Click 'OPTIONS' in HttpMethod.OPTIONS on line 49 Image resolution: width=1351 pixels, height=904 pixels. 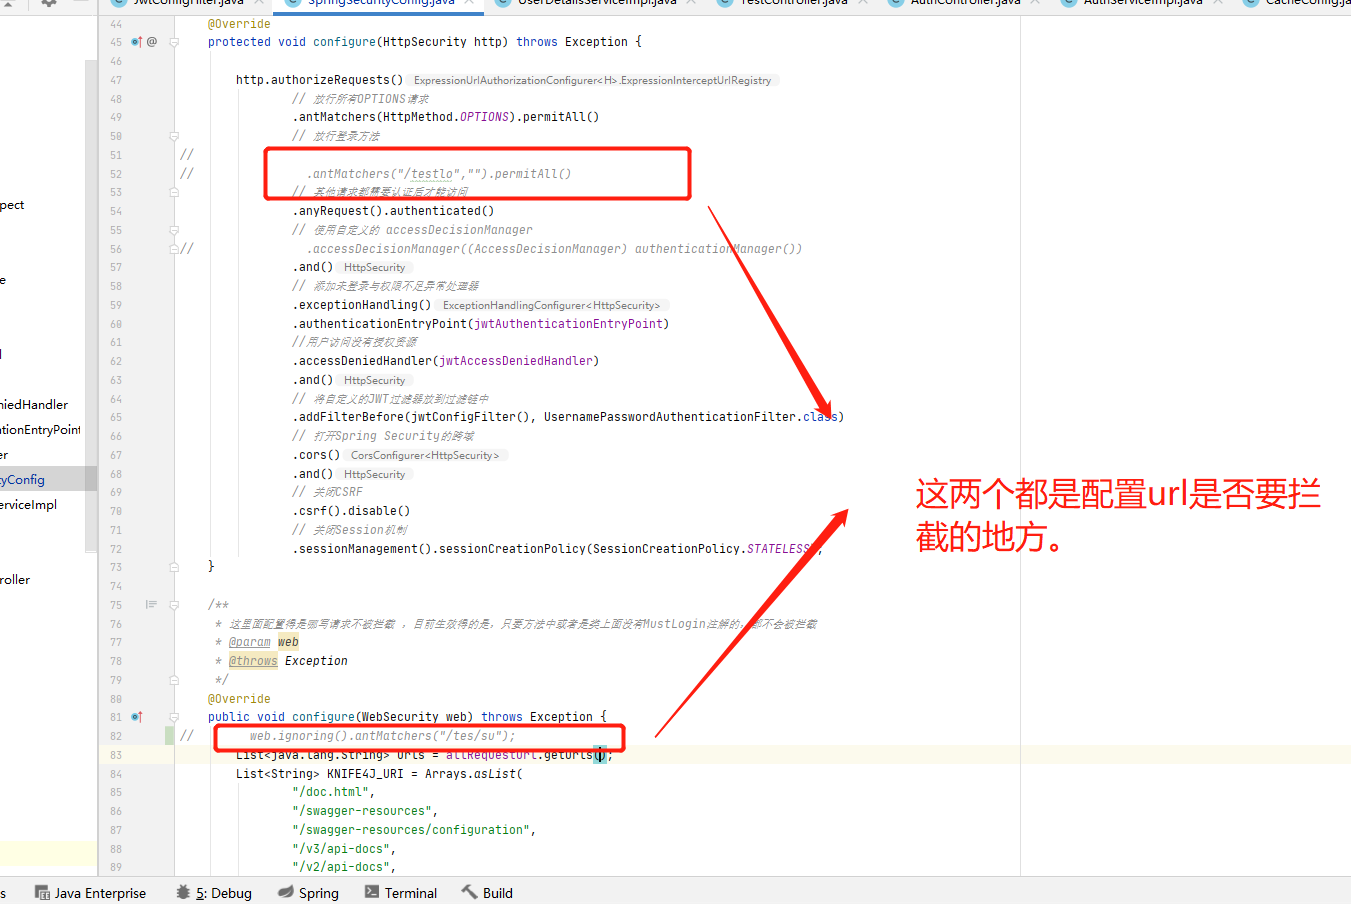[484, 117]
